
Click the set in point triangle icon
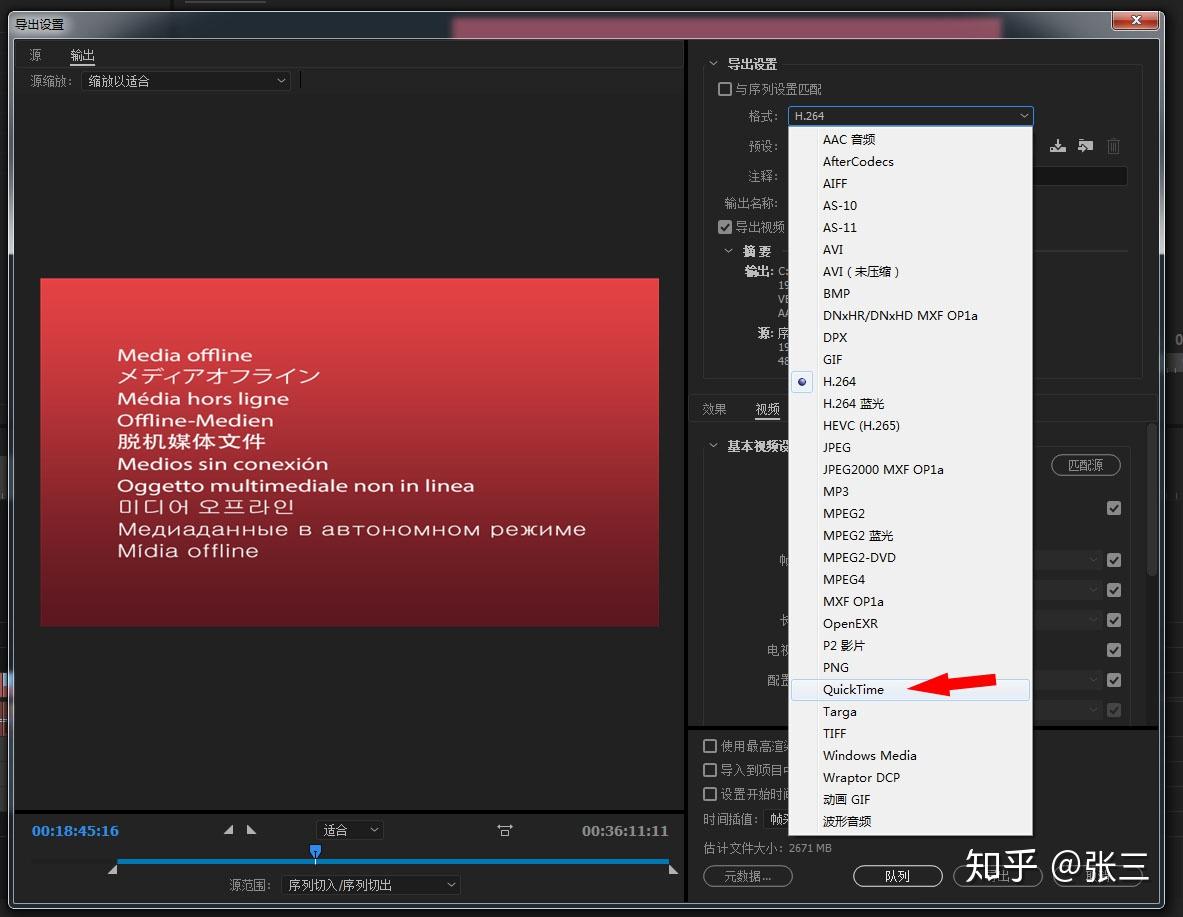(x=229, y=829)
